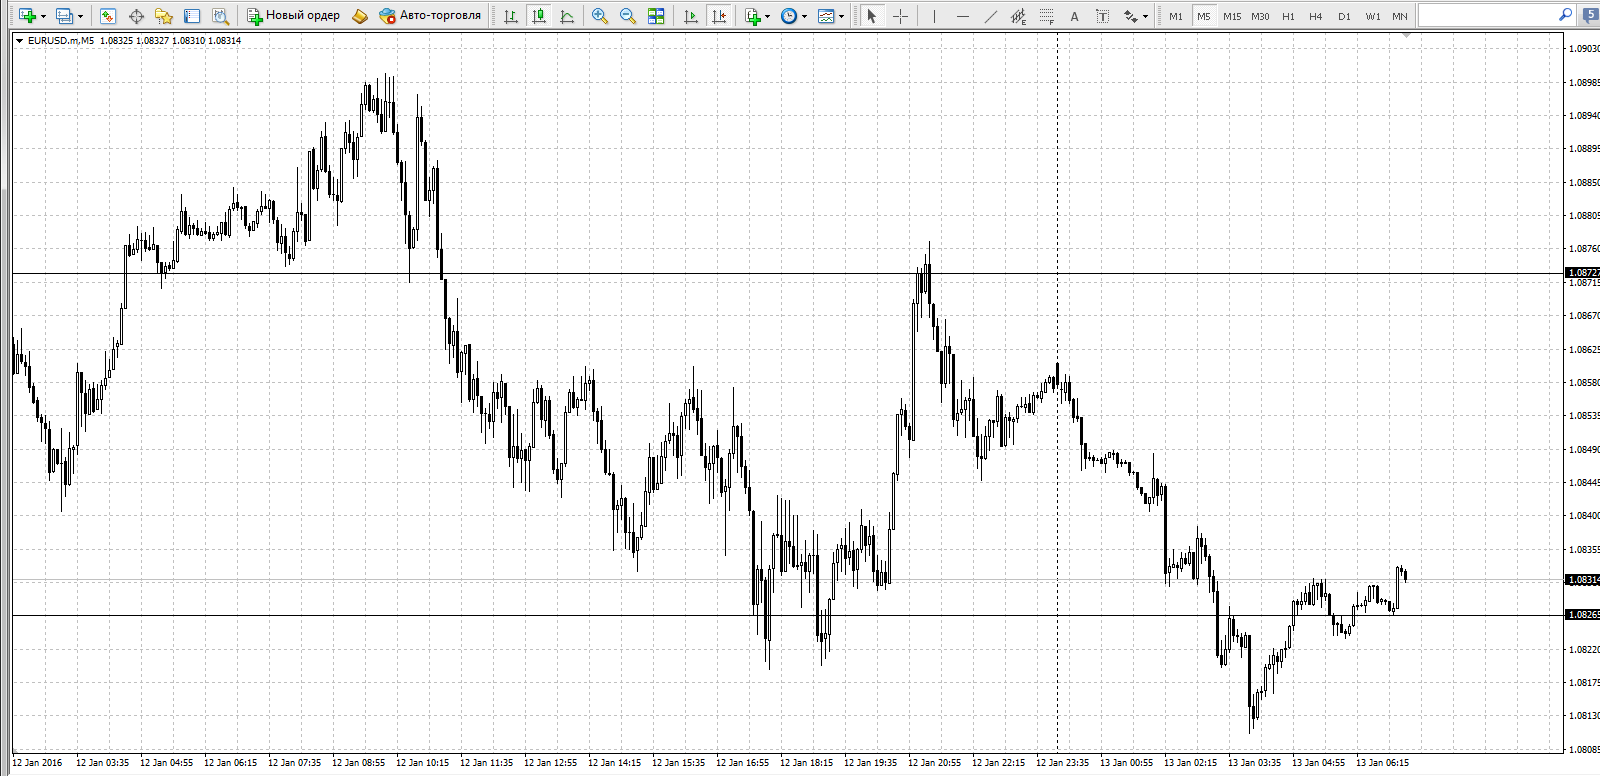The image size is (1600, 776).
Task: Click the 12 Jan 23:35 time label
Action: click(1062, 763)
